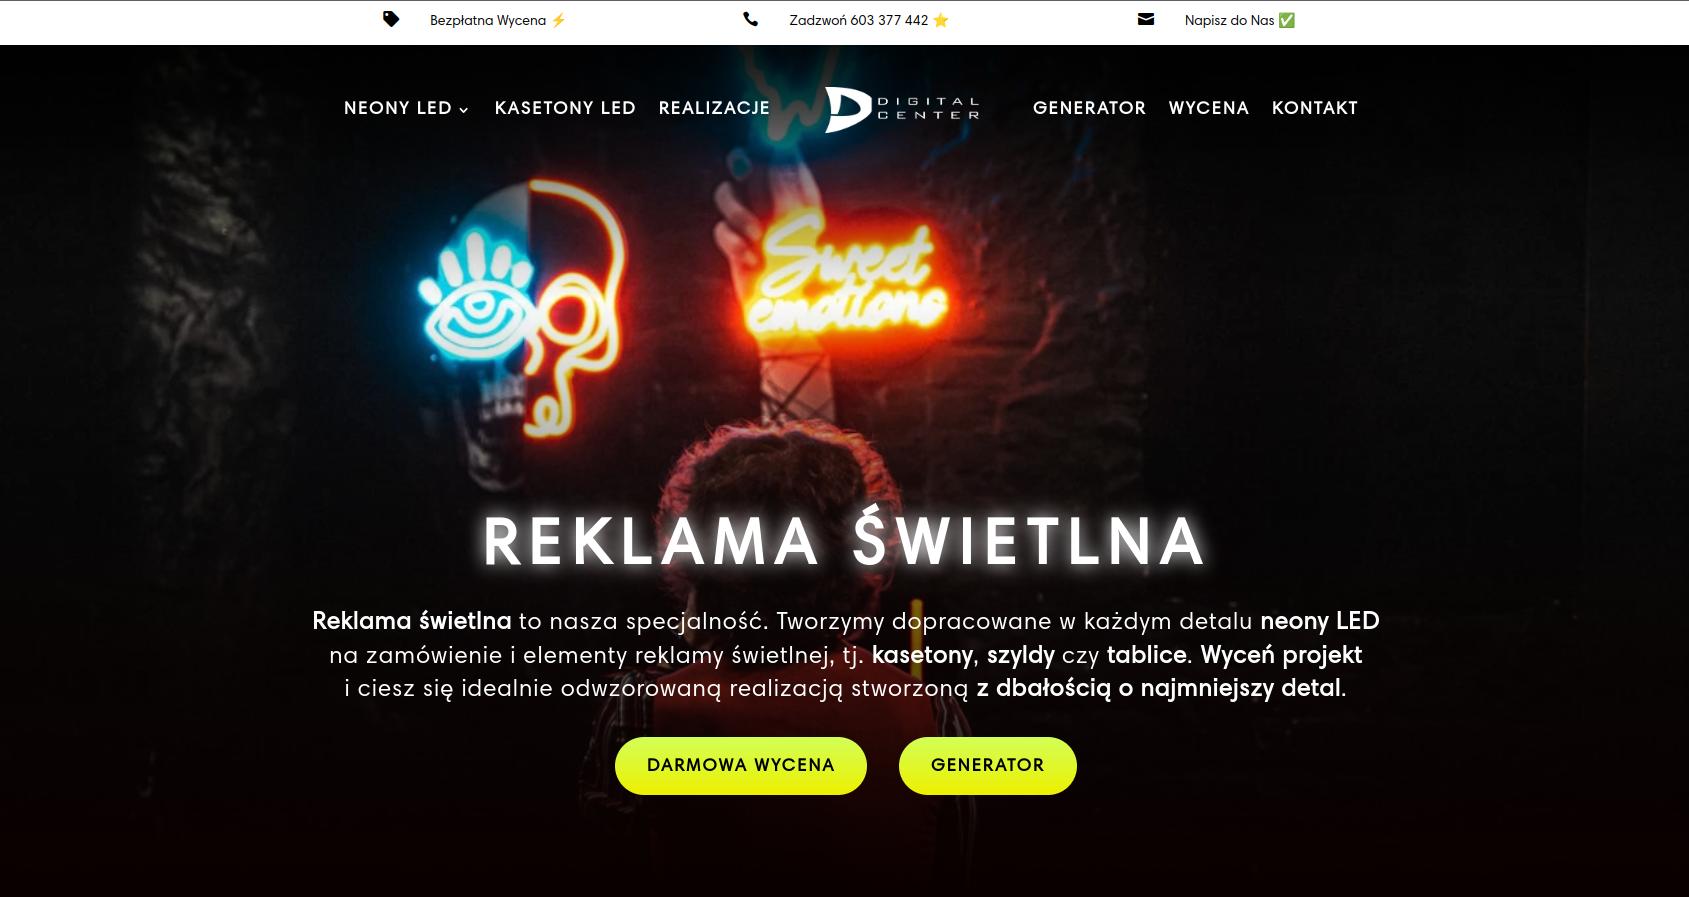Click the price tag icon in top bar

tap(391, 19)
